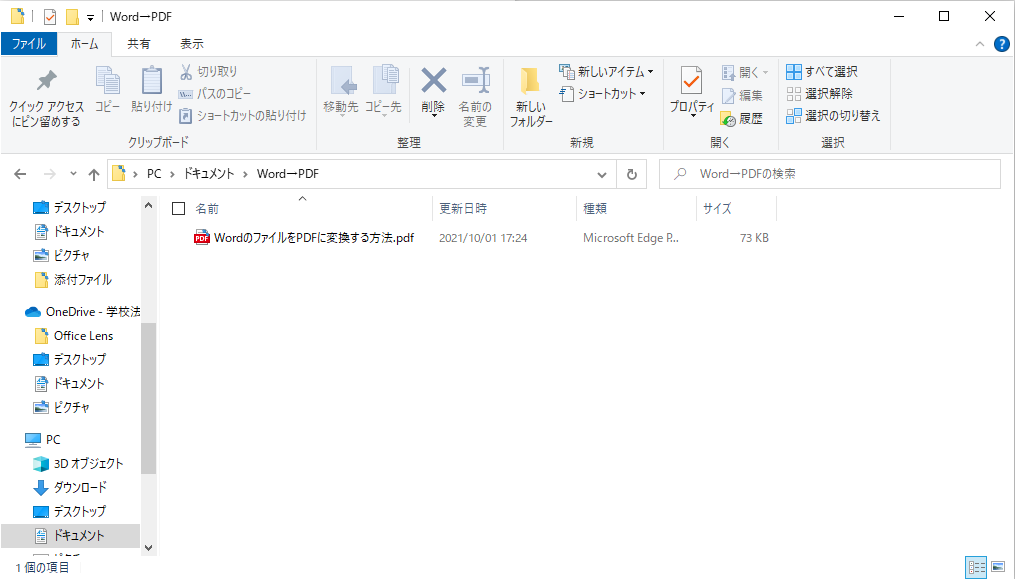
Task: Select OneDrive in navigation pane
Action: pyautogui.click(x=83, y=312)
